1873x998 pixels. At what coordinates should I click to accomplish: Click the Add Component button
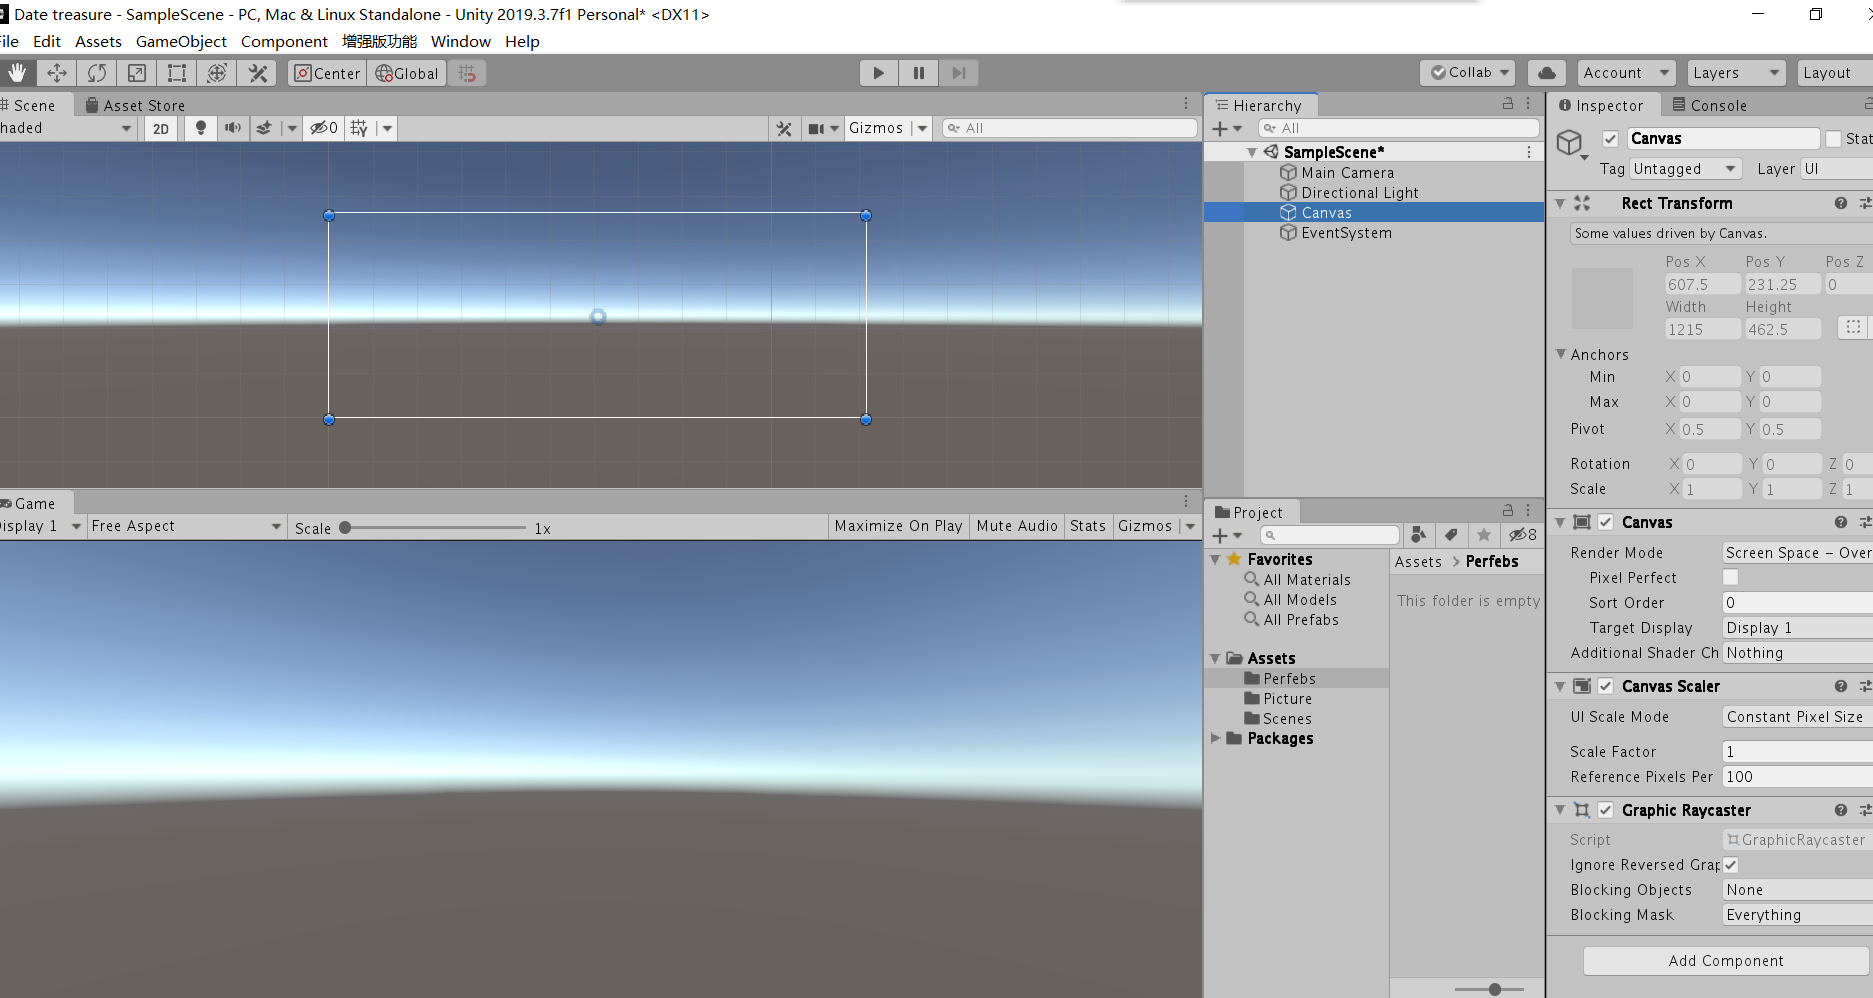pyautogui.click(x=1725, y=960)
